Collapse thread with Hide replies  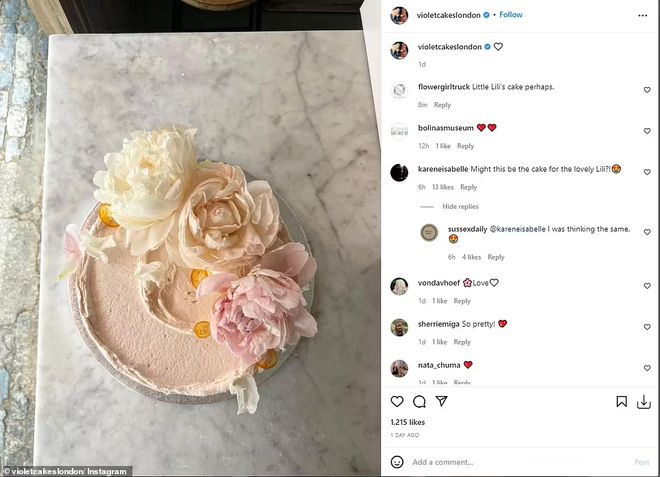tap(460, 206)
